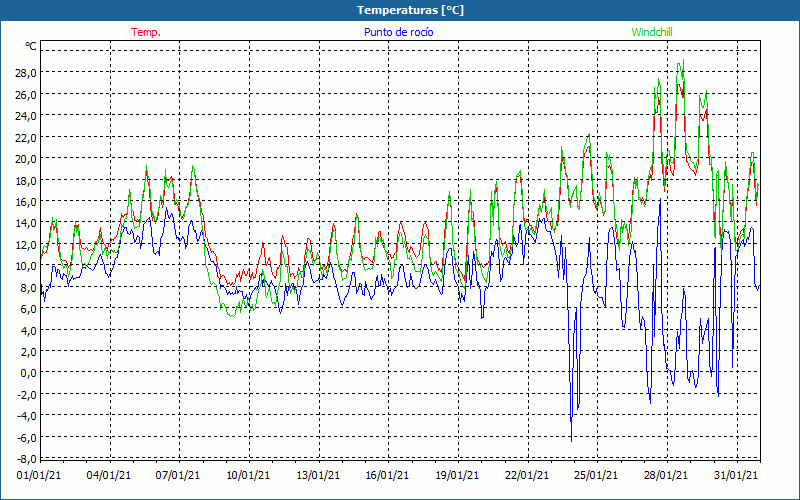Image resolution: width=800 pixels, height=500 pixels.
Task: Click the highest windchill peak near 29
Action: [683, 61]
